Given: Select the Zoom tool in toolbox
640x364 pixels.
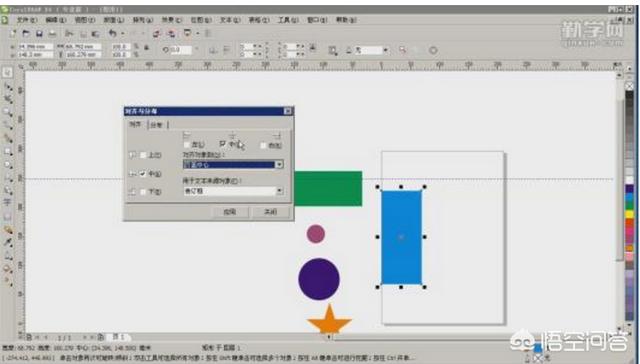Looking at the screenshot, I should click(7, 112).
